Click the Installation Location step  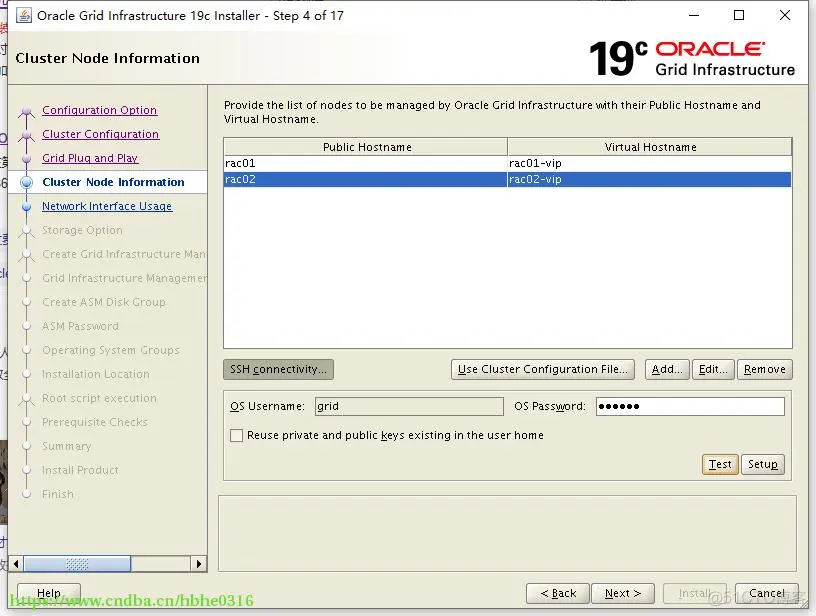(x=96, y=374)
